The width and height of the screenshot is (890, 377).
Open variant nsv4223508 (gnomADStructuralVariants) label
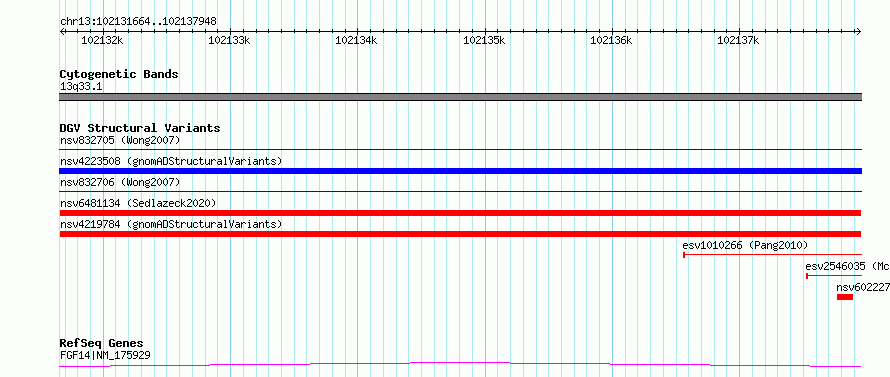coord(171,161)
